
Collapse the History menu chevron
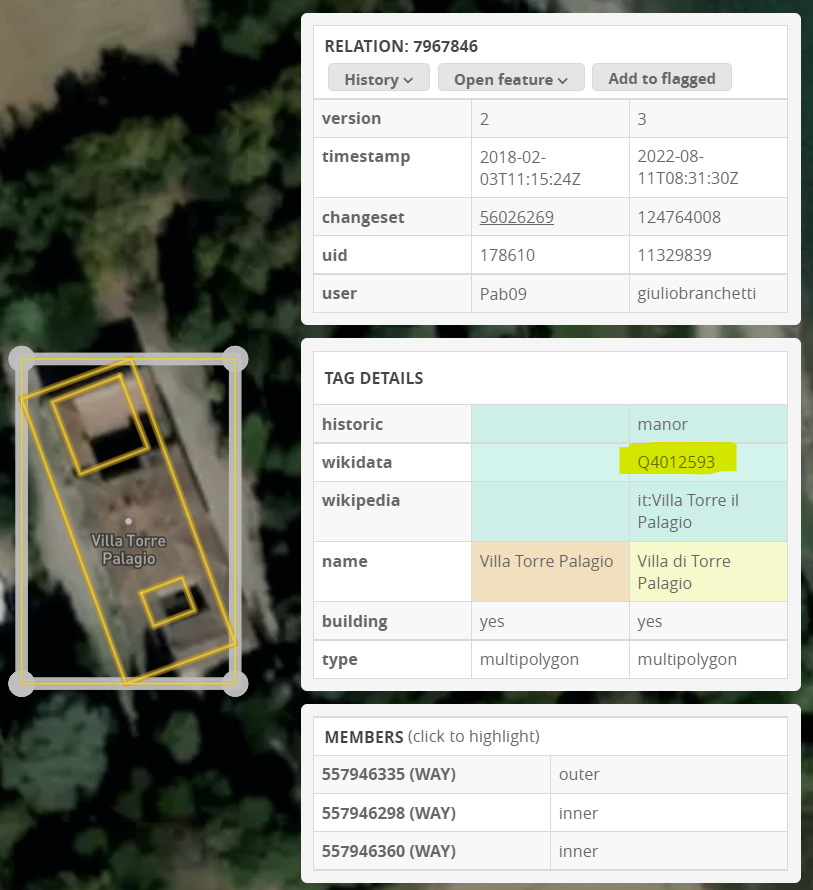tap(409, 78)
